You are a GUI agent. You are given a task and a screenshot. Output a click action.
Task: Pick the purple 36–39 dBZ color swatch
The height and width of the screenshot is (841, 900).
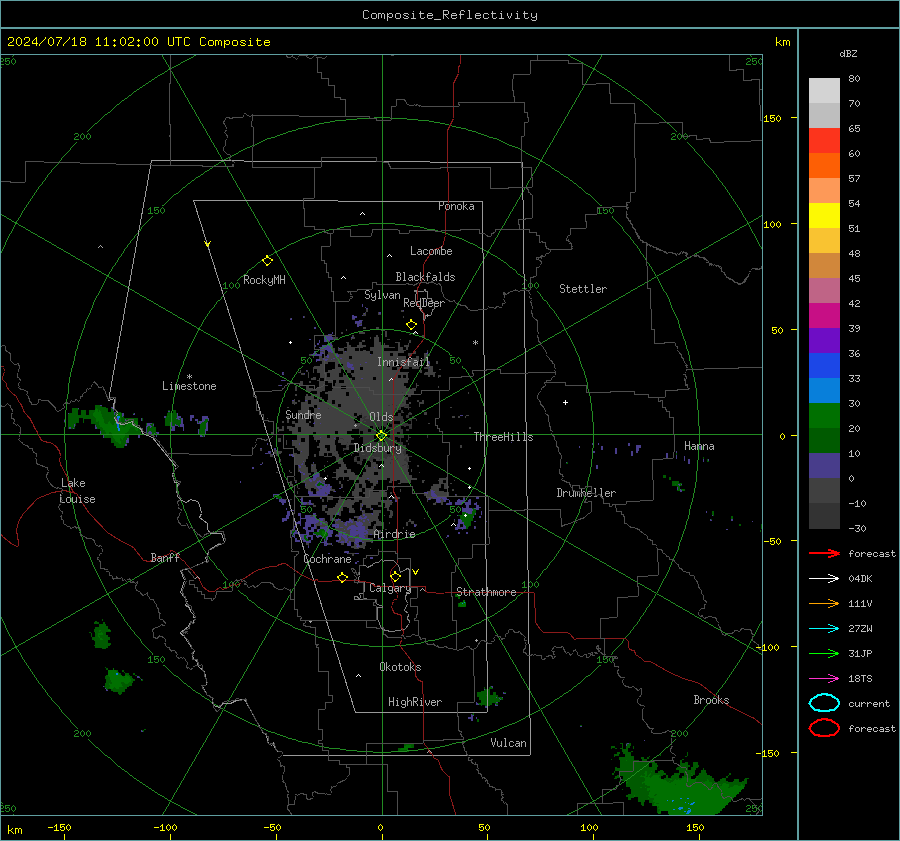tap(824, 341)
